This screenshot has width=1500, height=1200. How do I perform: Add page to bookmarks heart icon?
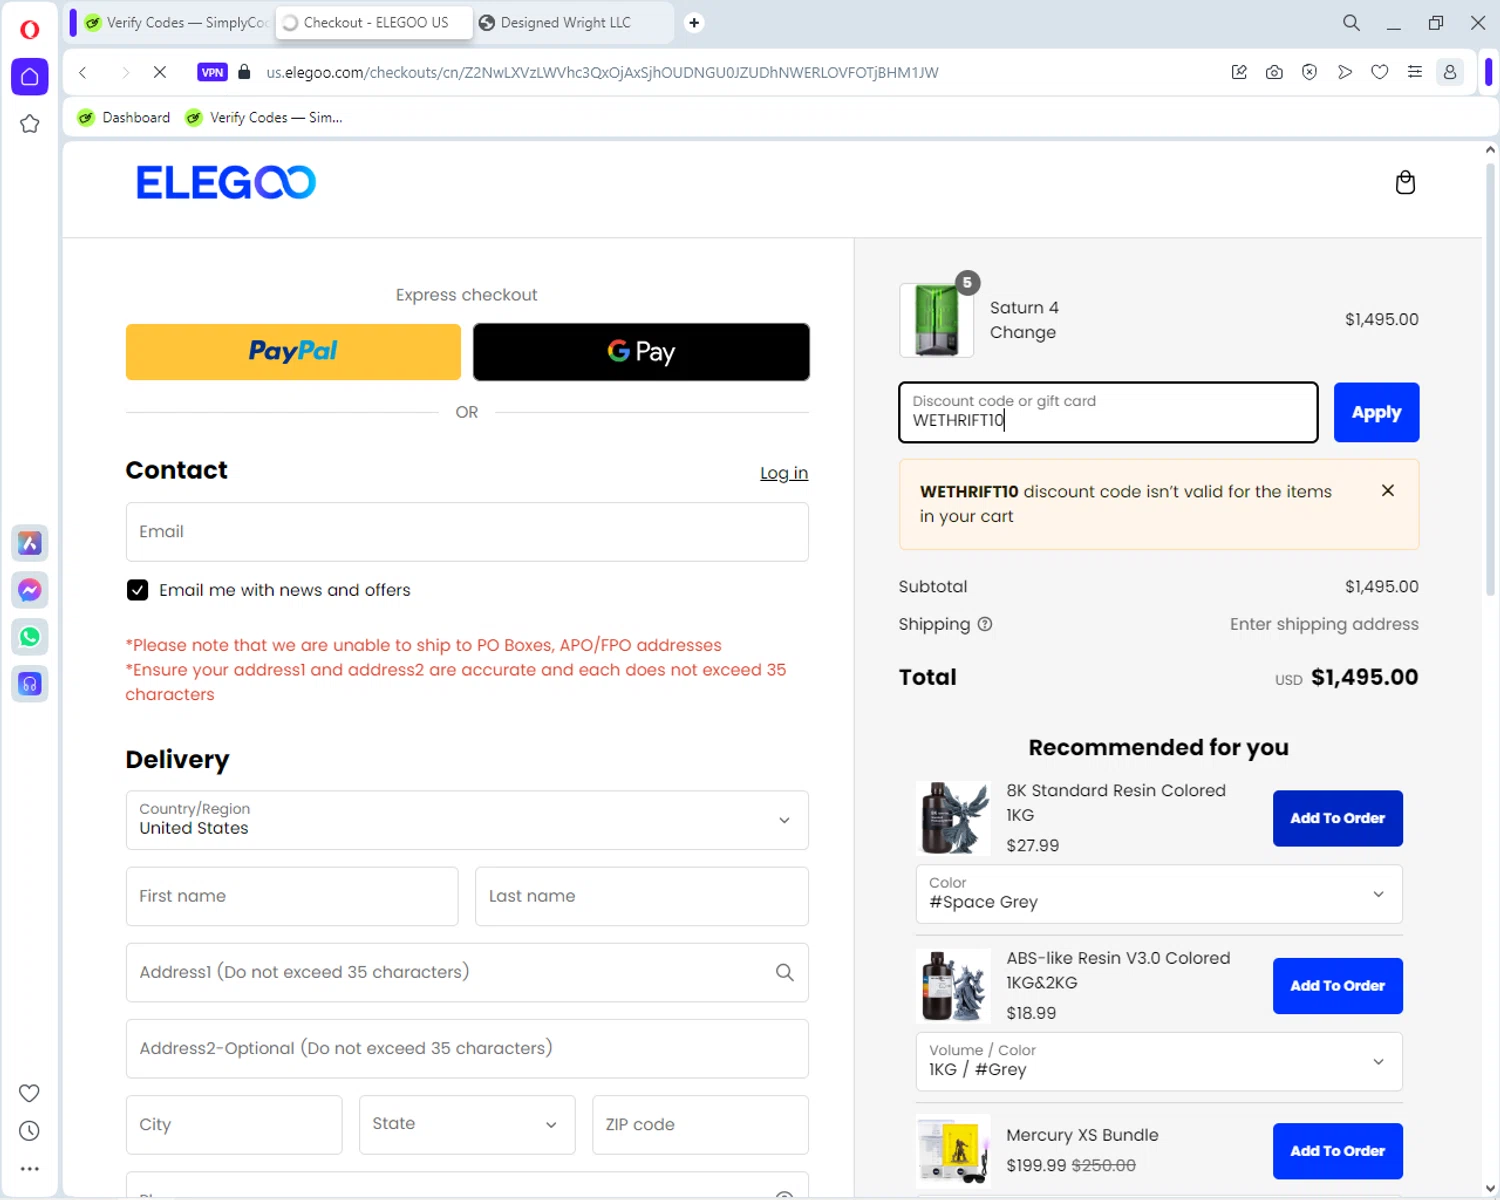(x=1379, y=72)
